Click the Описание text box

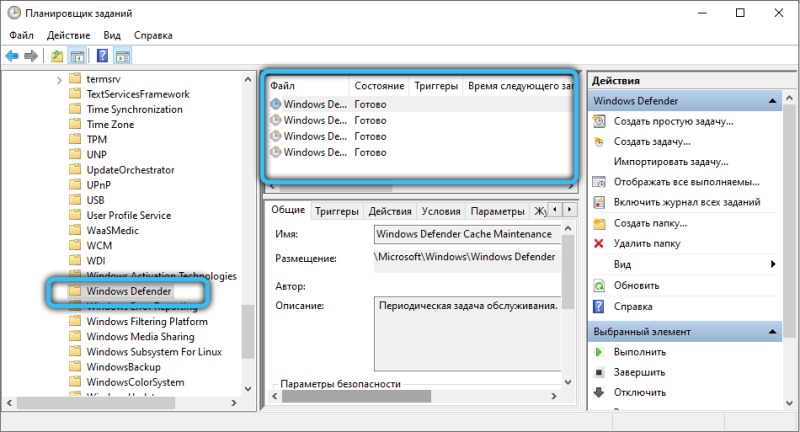click(x=467, y=334)
